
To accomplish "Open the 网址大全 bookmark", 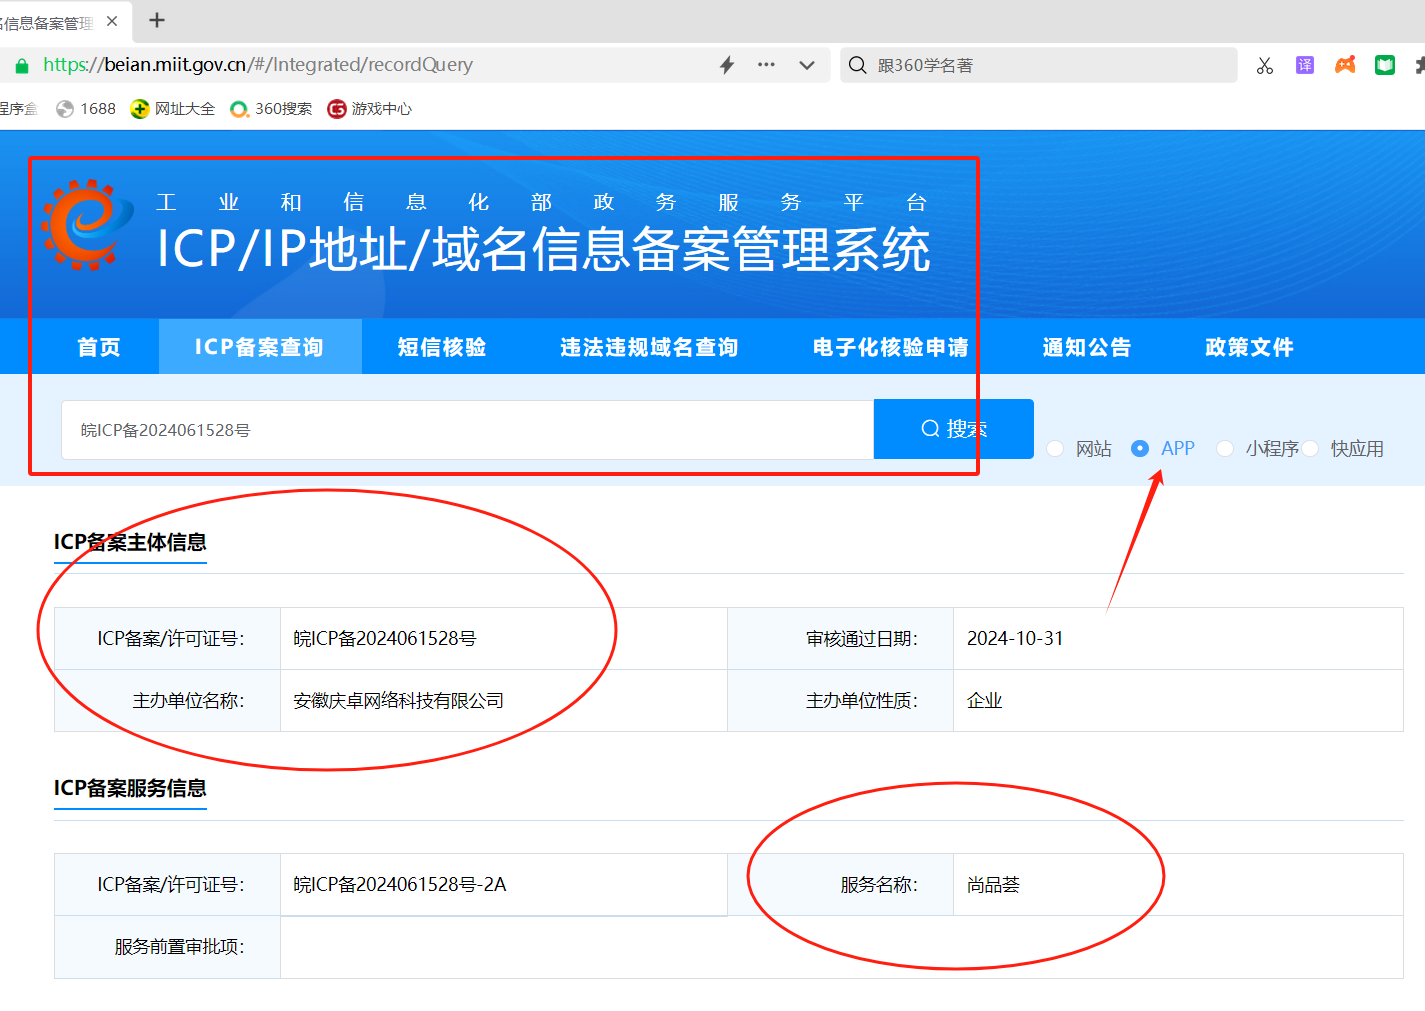I will (173, 109).
